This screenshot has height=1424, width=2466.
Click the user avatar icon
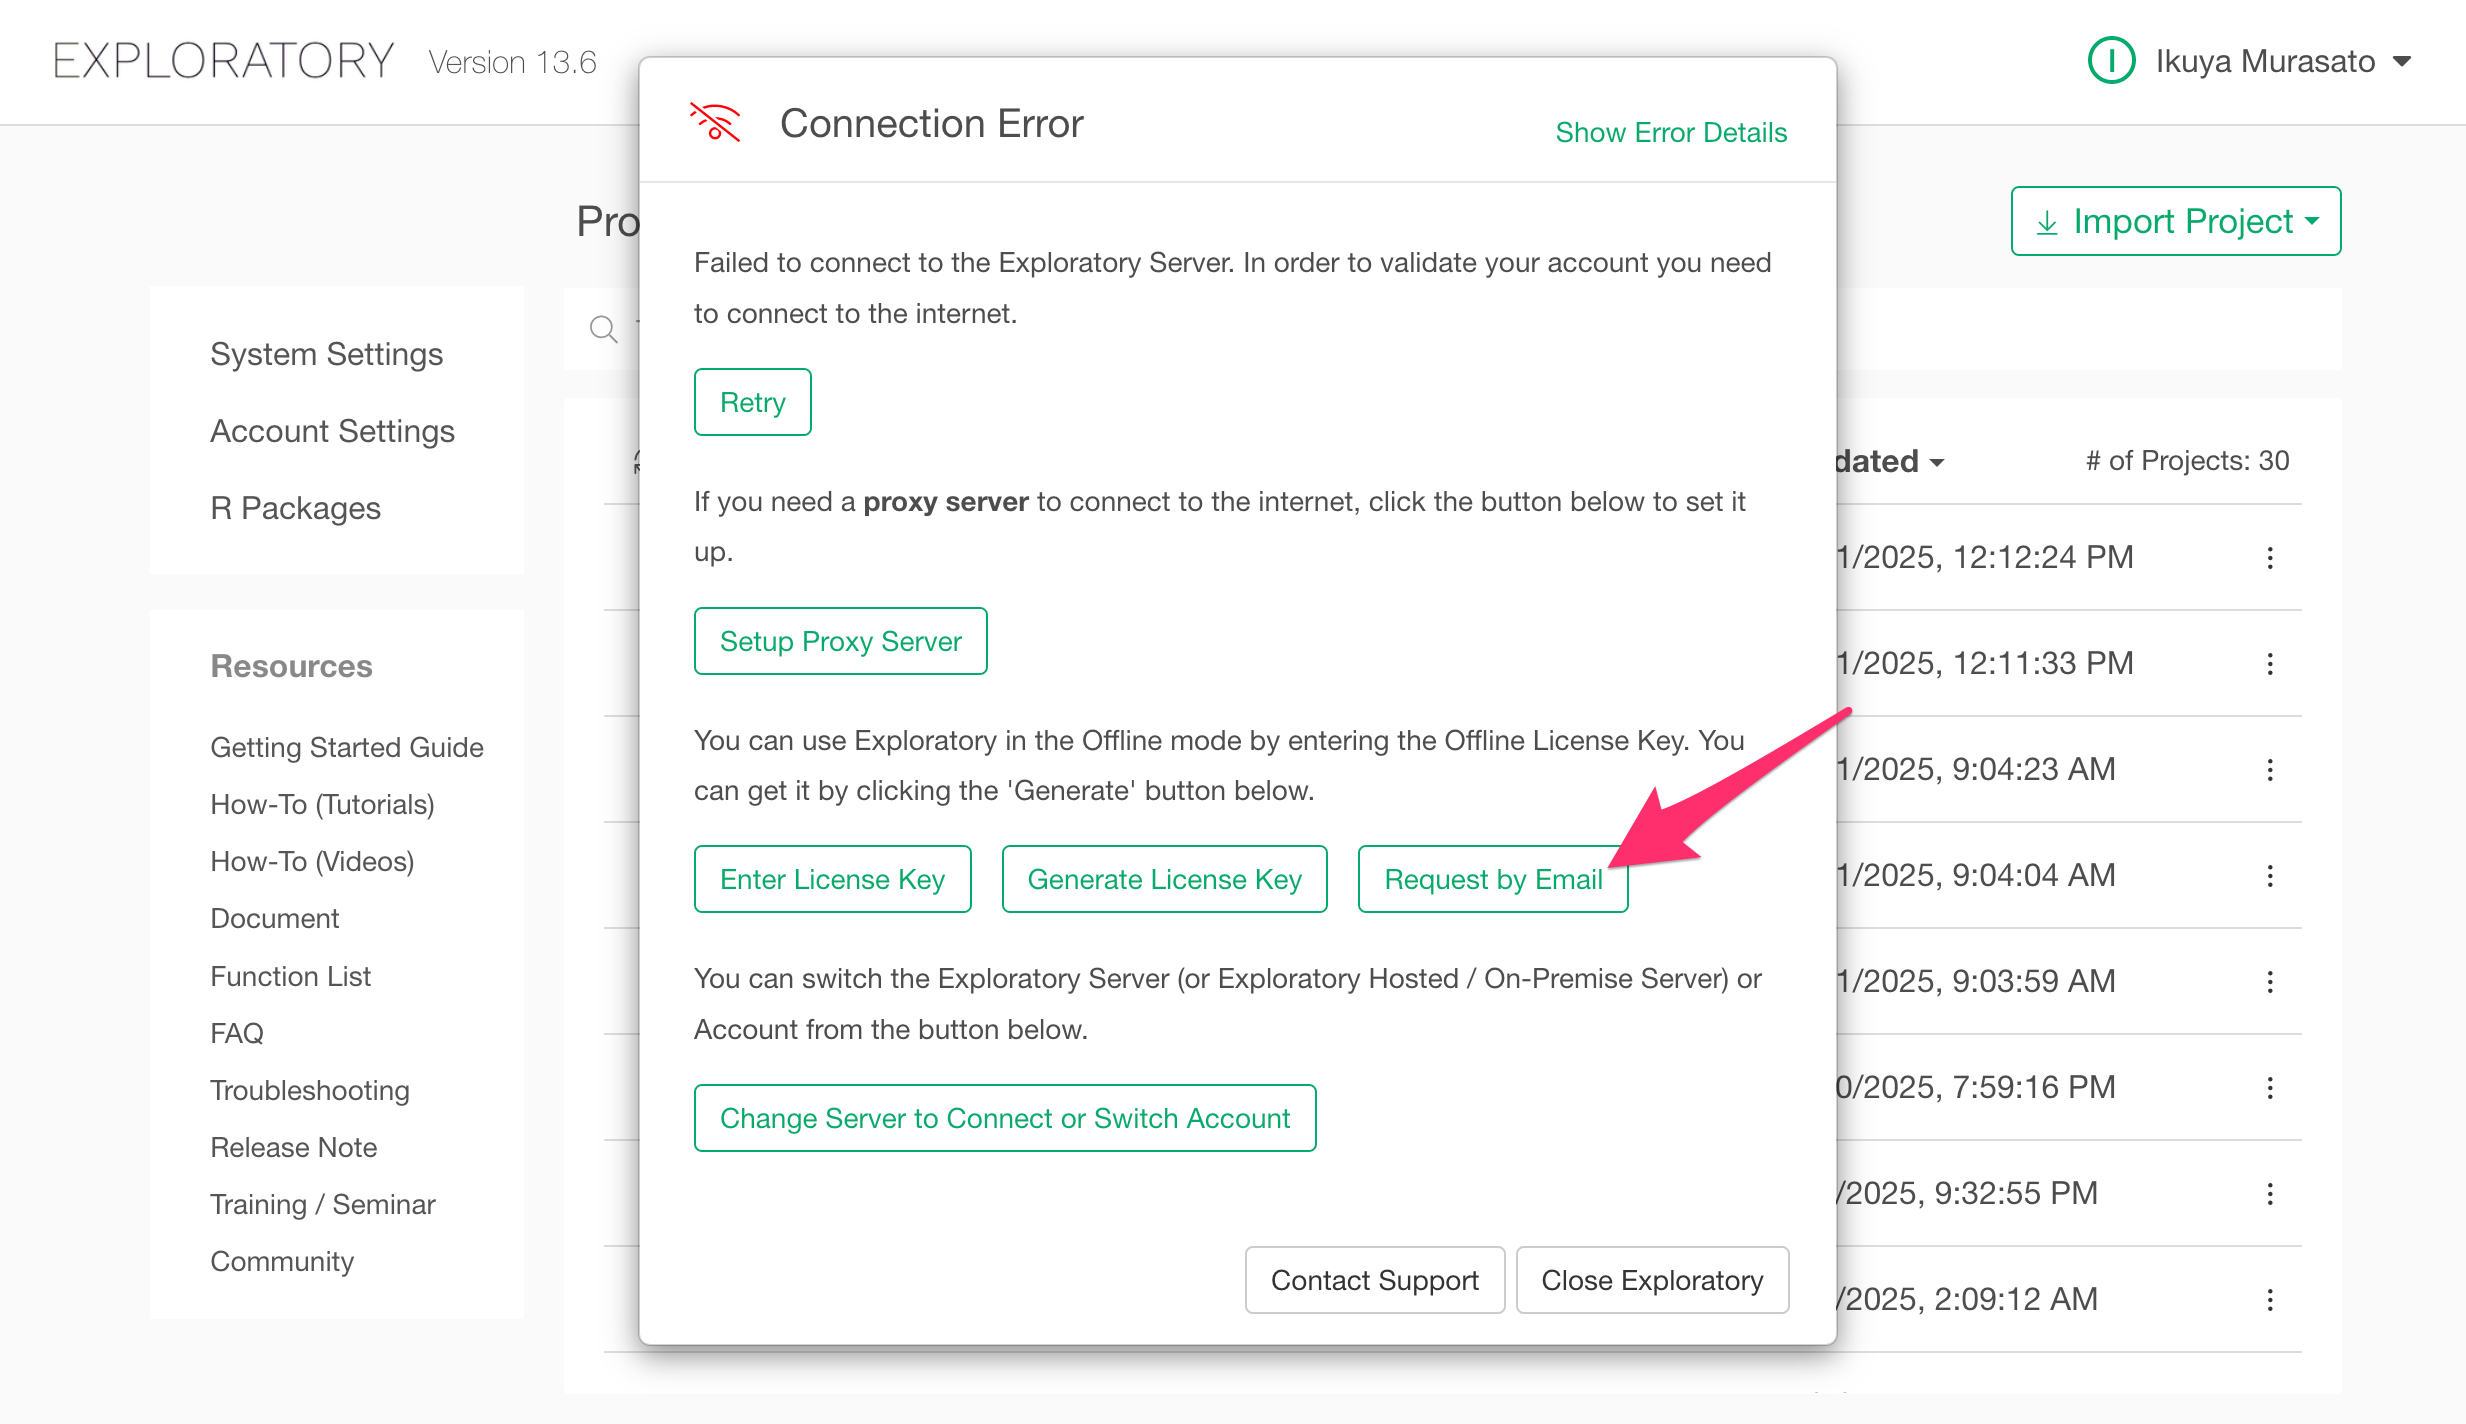coord(2111,61)
